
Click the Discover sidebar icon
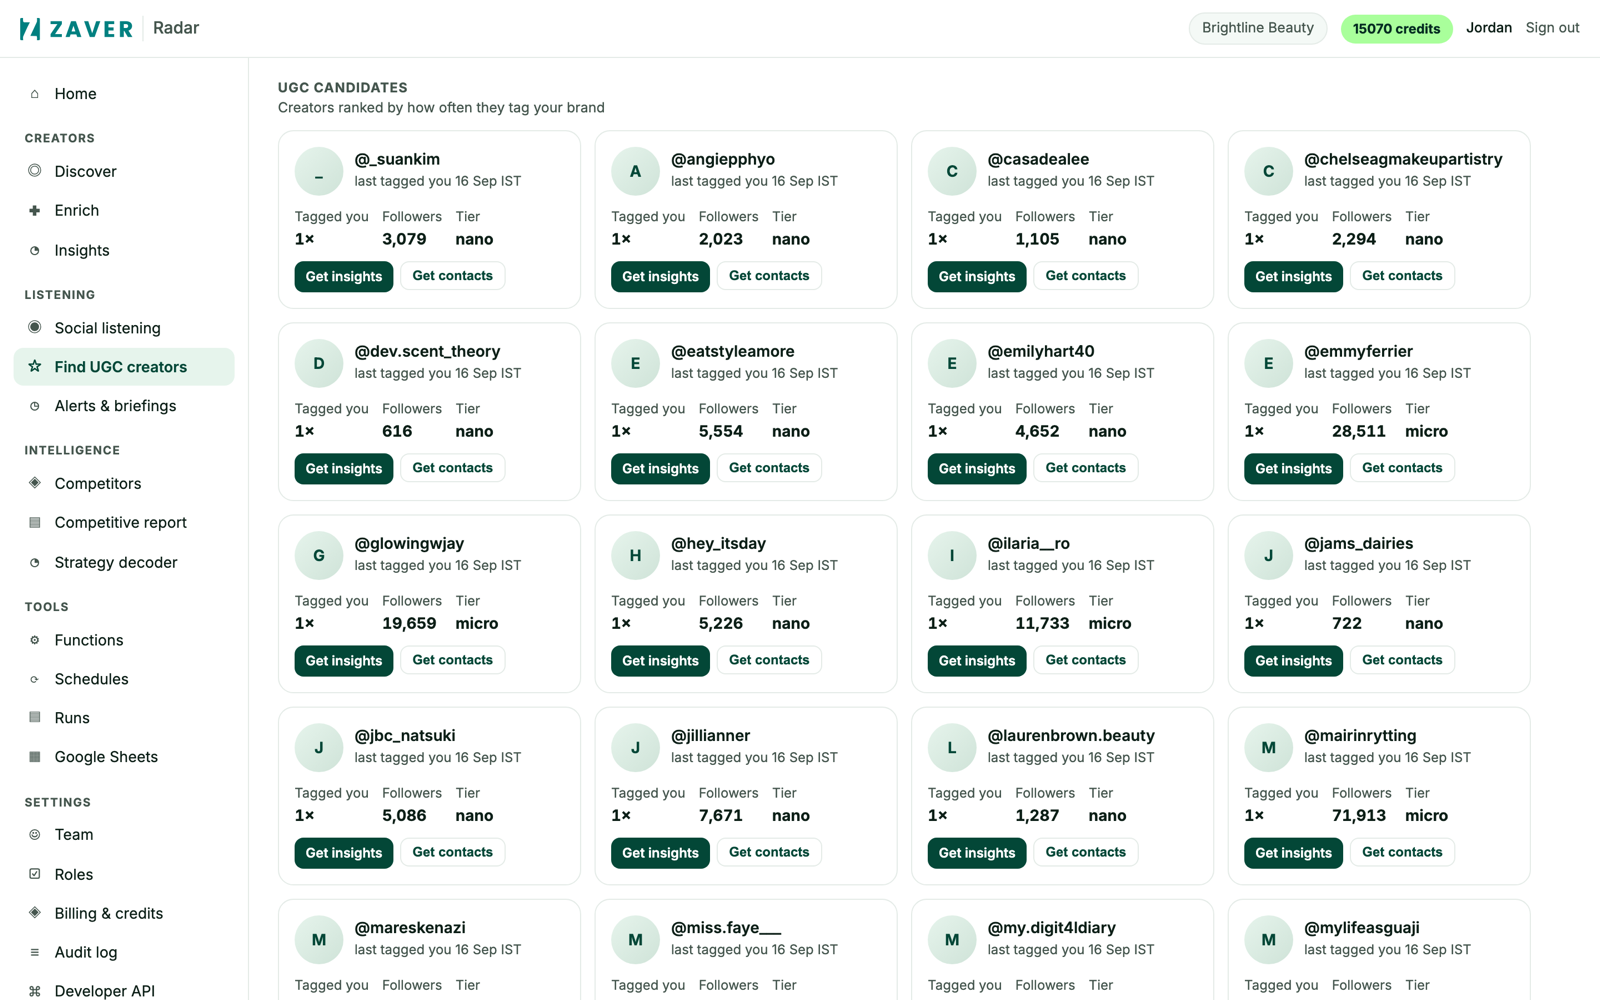[x=35, y=171]
